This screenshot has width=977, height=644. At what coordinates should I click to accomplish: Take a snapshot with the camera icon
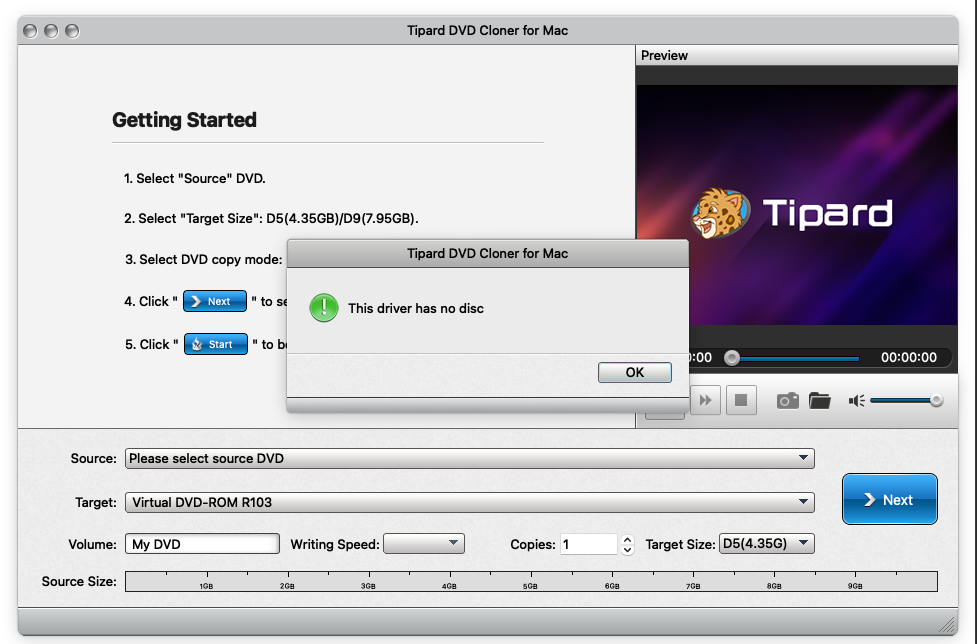point(788,401)
